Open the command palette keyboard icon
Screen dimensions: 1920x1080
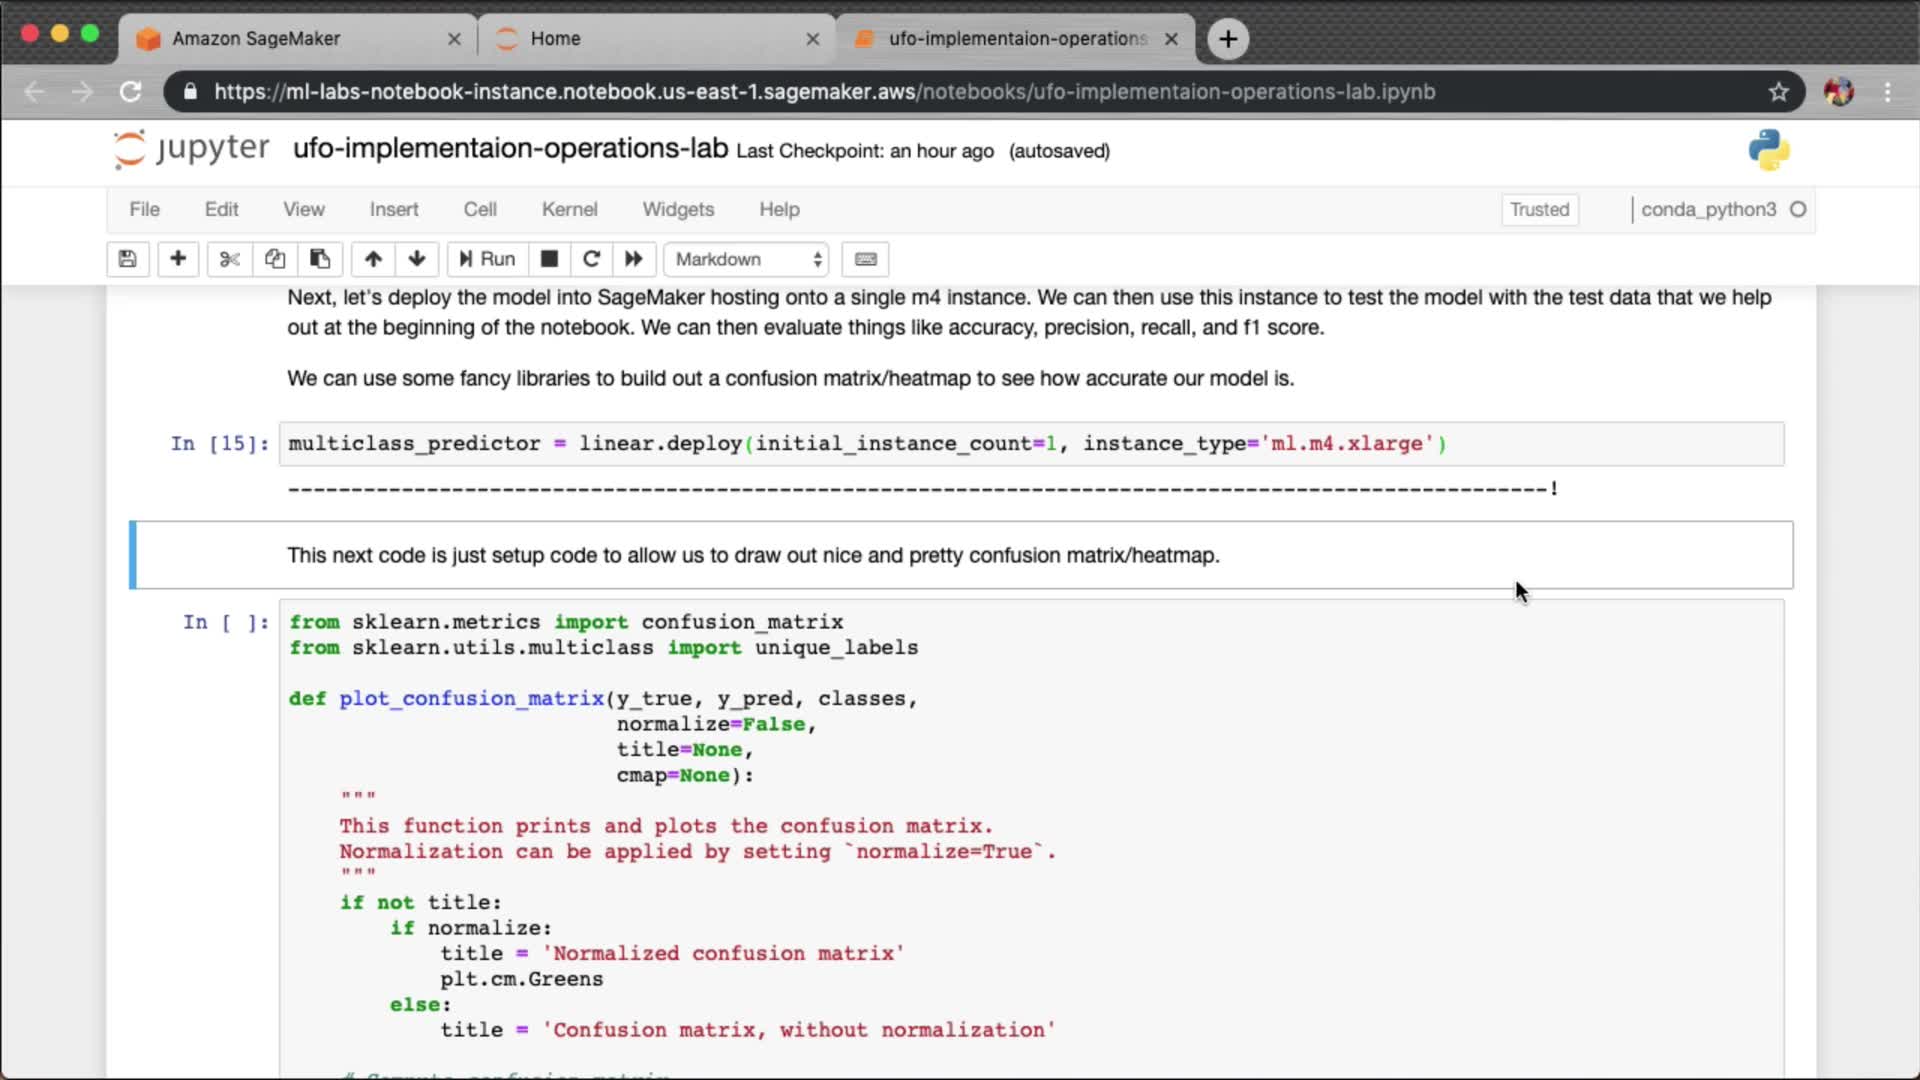(x=866, y=259)
